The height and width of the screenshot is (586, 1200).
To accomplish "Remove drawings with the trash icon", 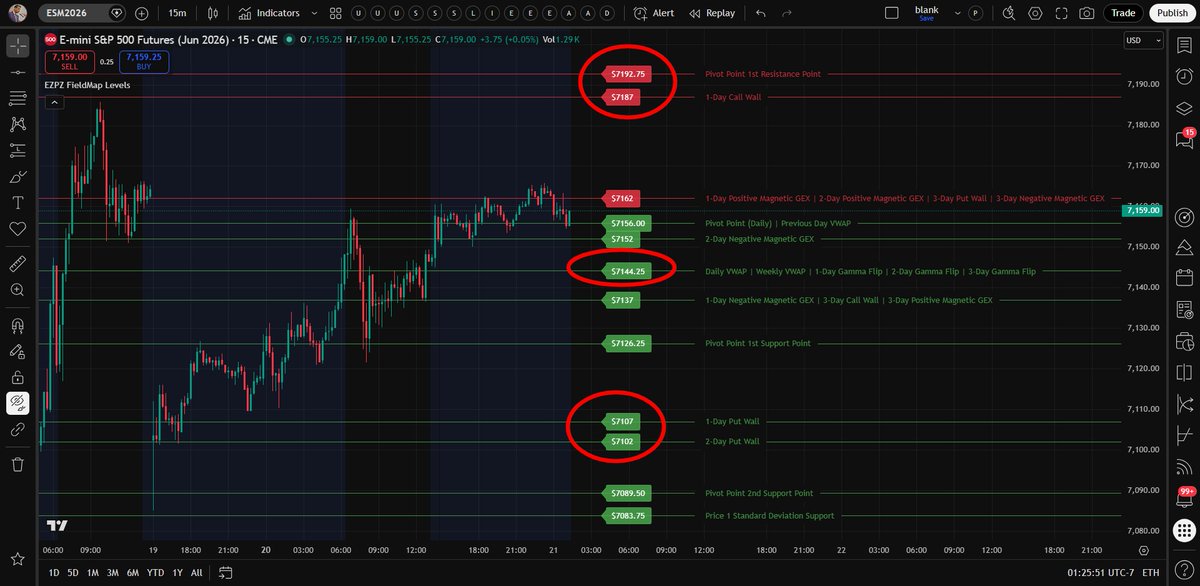I will (x=17, y=464).
